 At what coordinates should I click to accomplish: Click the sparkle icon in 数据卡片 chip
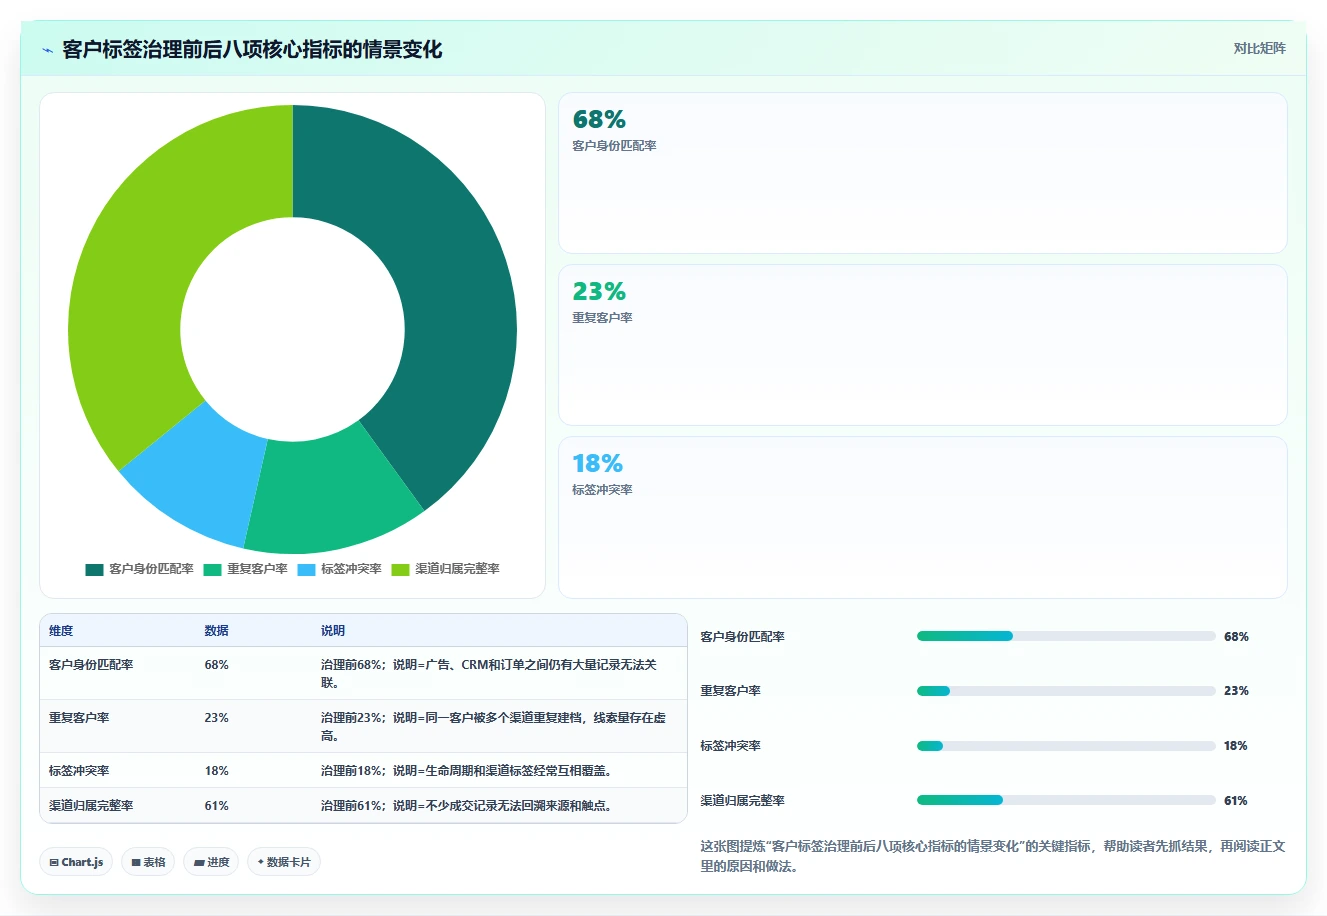pyautogui.click(x=261, y=861)
